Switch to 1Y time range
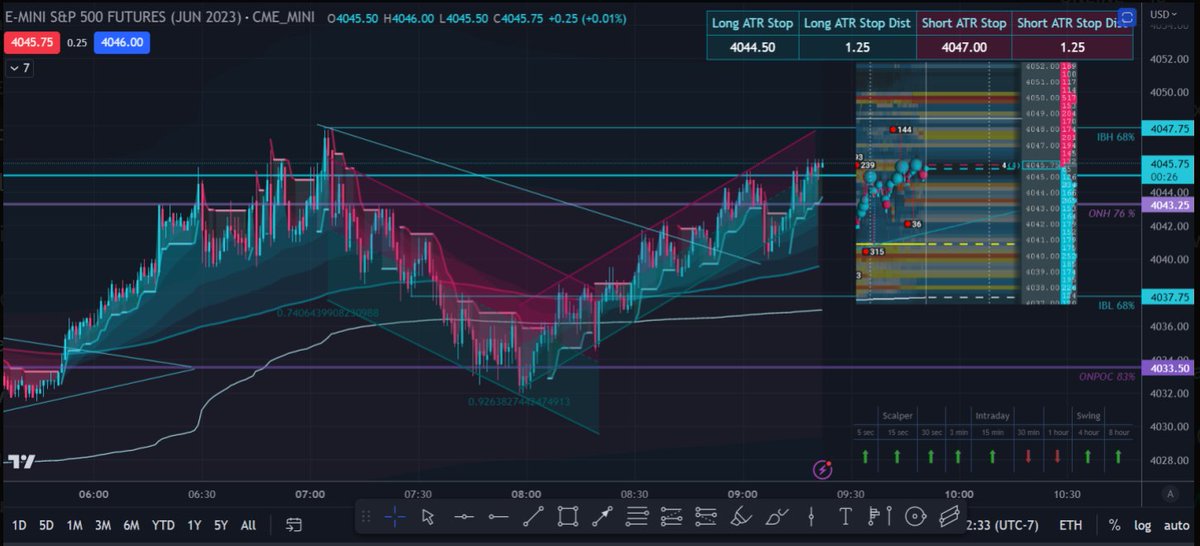 point(194,524)
